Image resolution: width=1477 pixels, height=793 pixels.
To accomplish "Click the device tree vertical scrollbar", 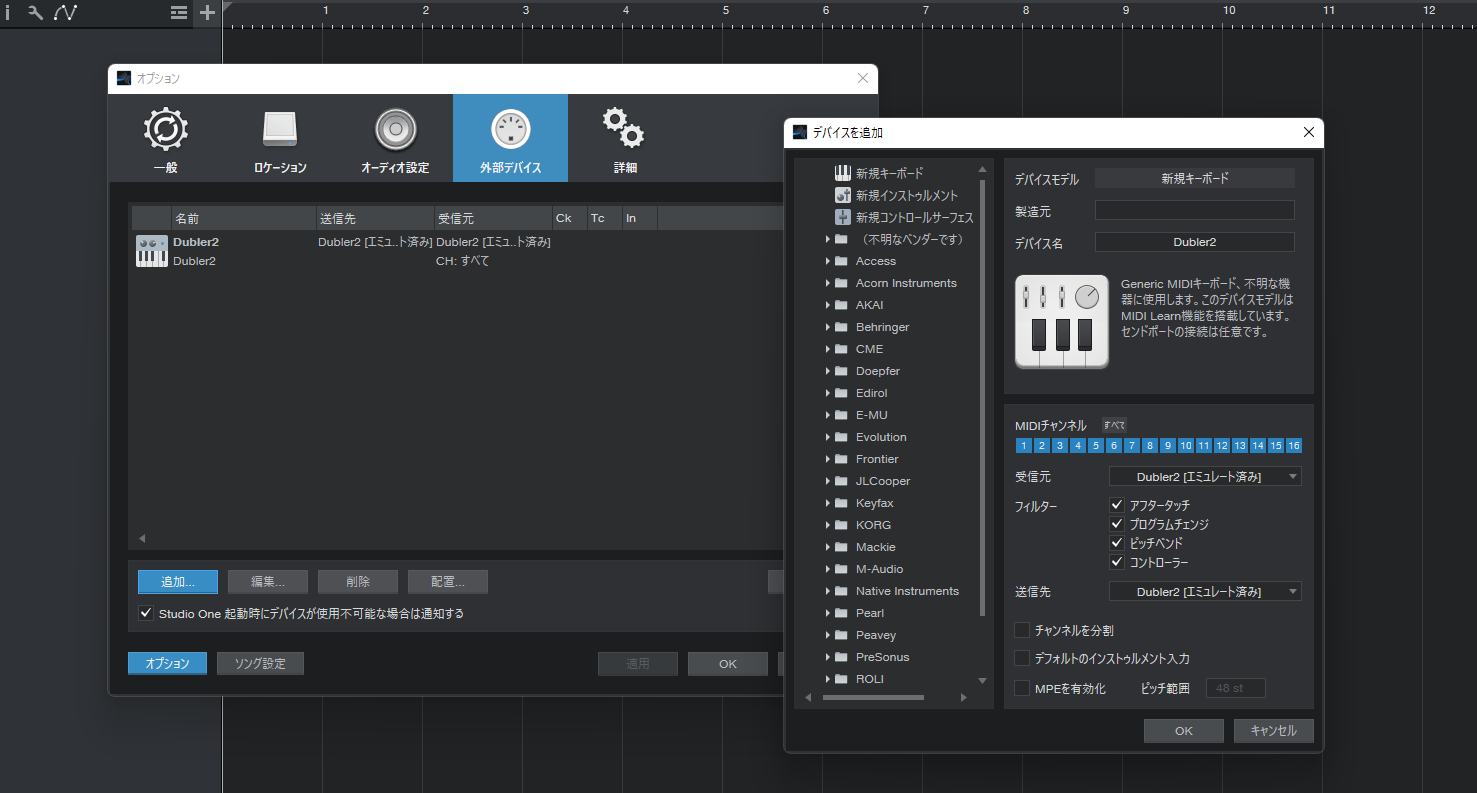I will tap(982, 396).
